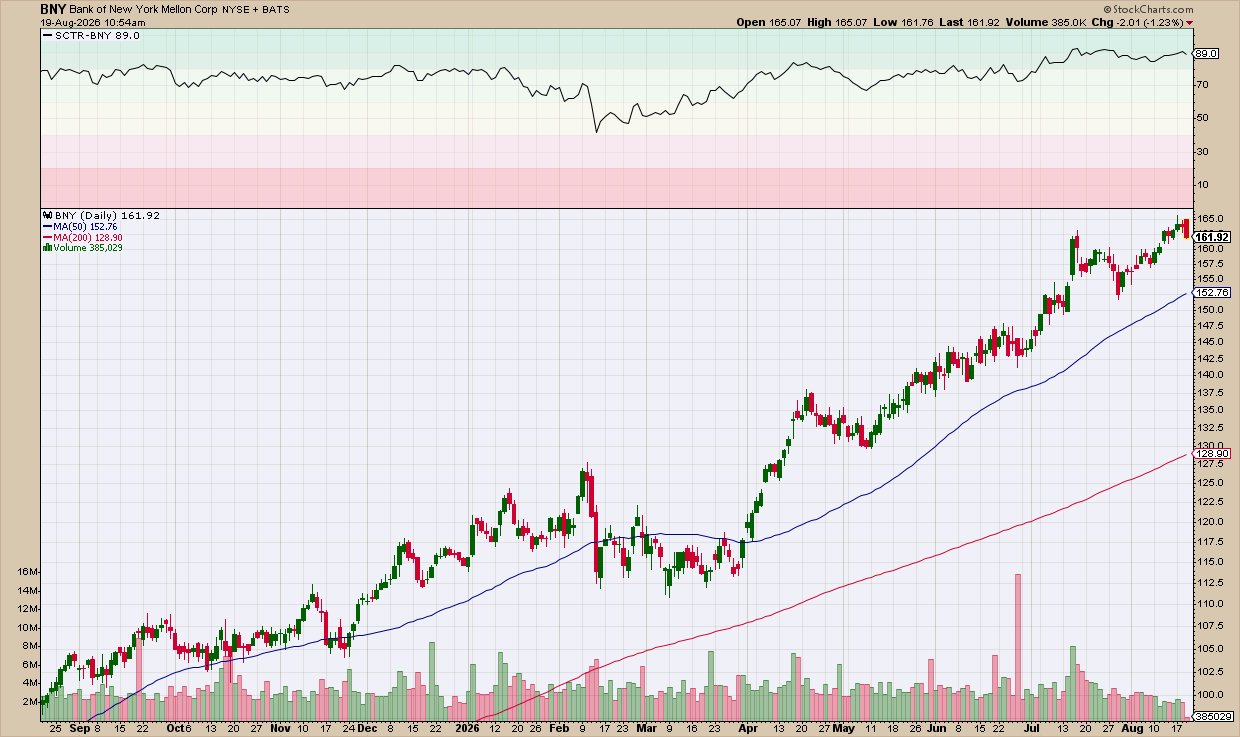Click the tallest red volume spike bar
1240x737 pixels.
click(1018, 647)
